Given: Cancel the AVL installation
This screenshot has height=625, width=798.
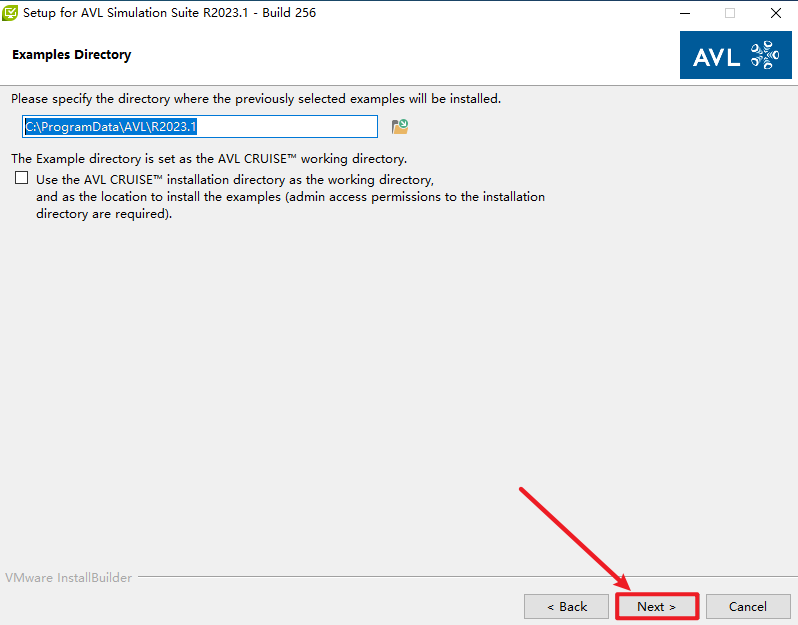Looking at the screenshot, I should (x=747, y=606).
